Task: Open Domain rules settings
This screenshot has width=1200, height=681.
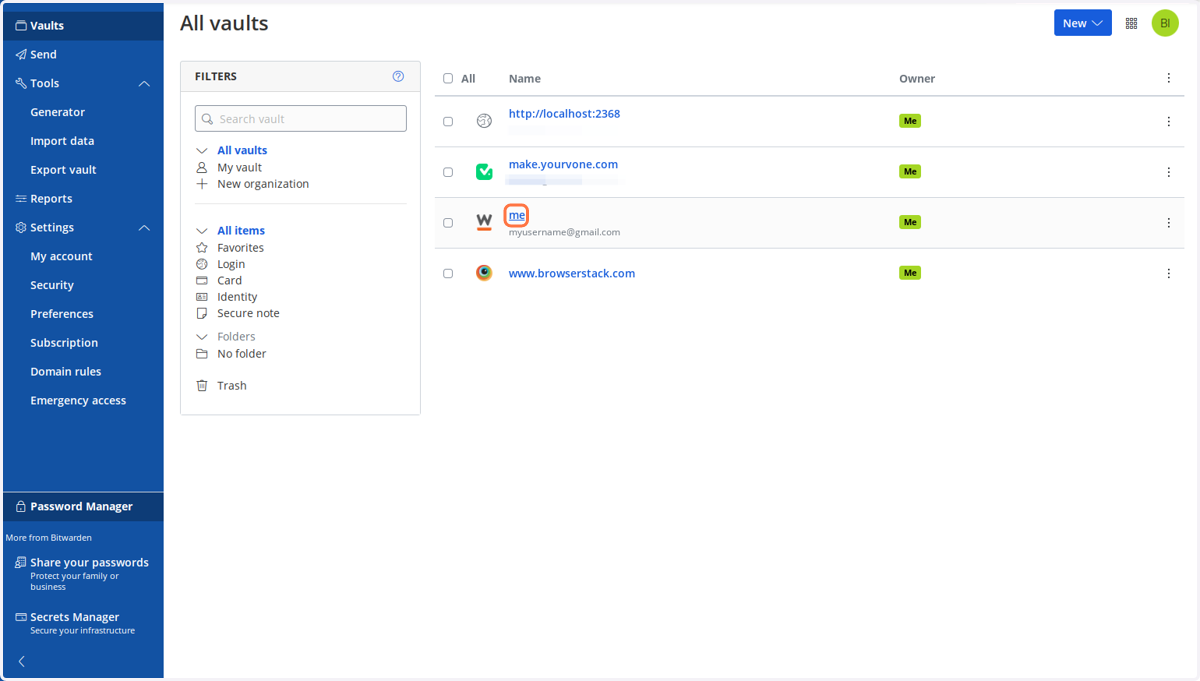Action: [x=66, y=372]
